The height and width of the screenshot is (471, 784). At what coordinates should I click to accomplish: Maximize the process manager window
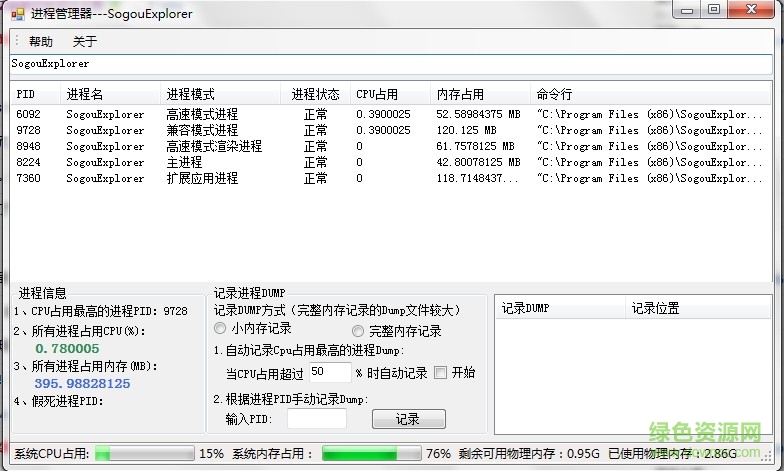pos(714,10)
